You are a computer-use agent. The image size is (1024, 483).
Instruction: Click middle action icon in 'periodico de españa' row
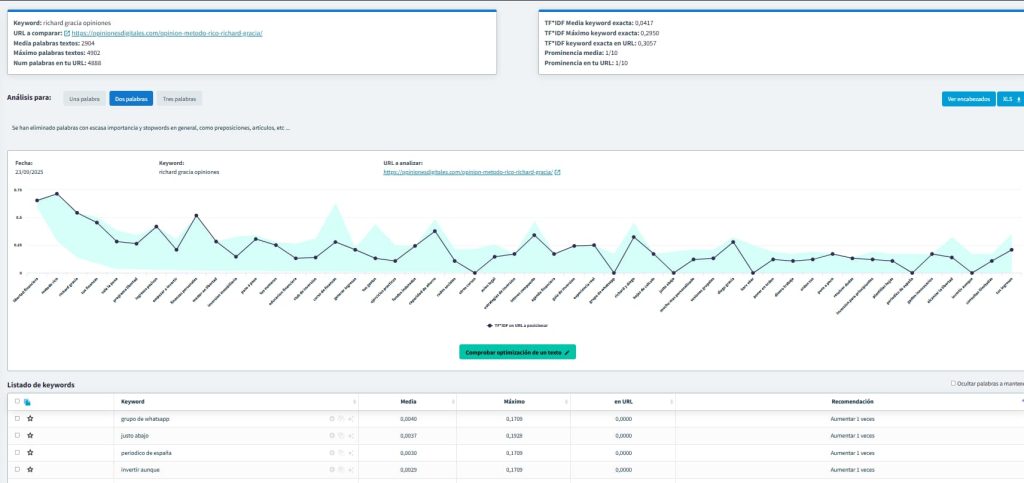(341, 452)
